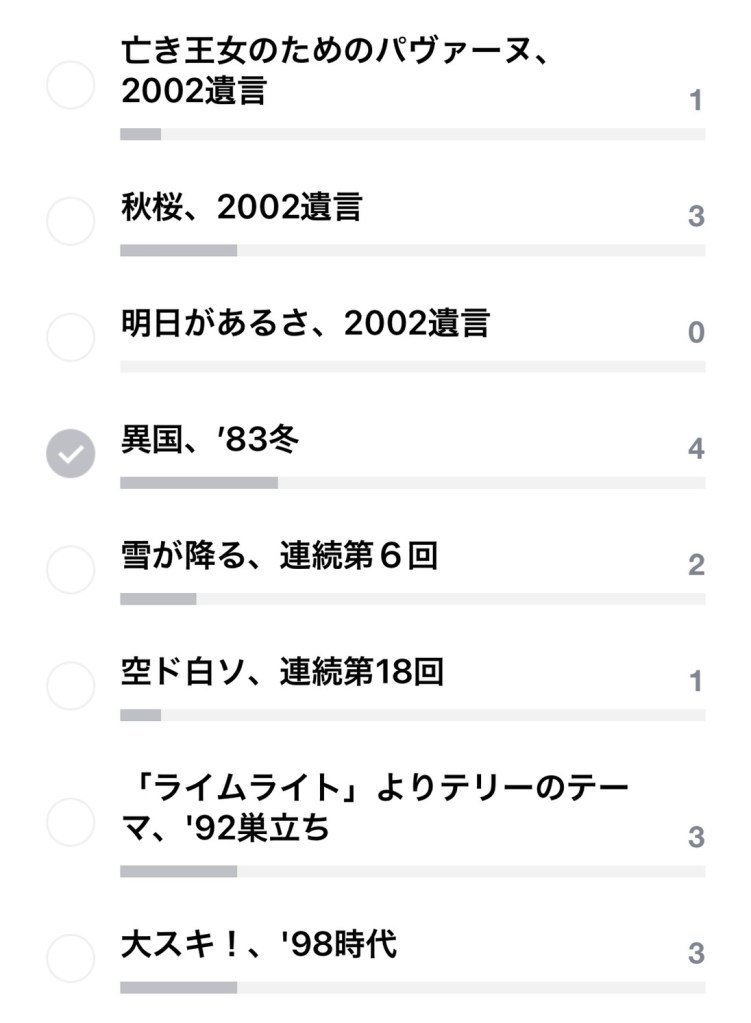Select the 秋桜、2002遺言 radio button
751x1023 pixels.
tap(71, 222)
